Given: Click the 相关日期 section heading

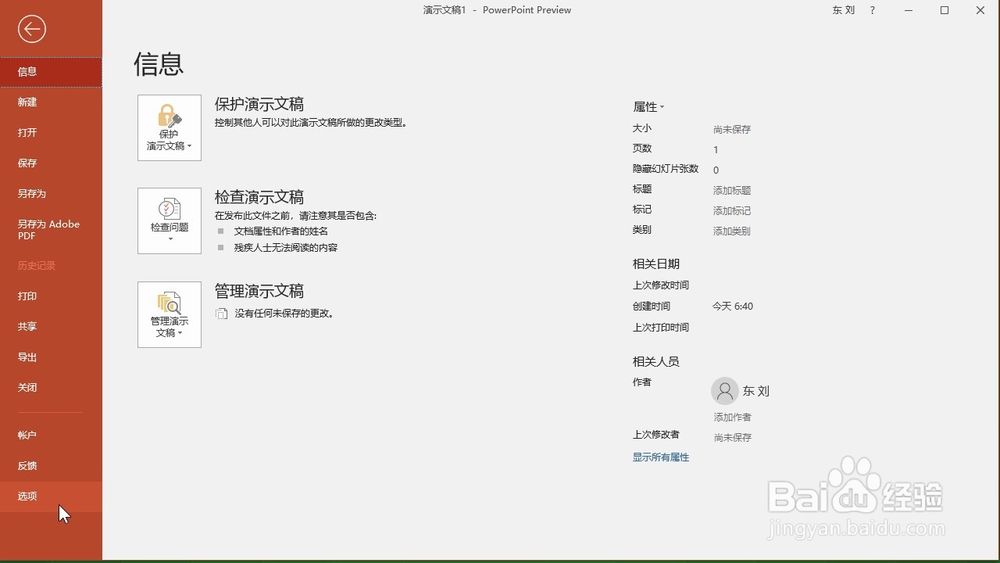Looking at the screenshot, I should (x=656, y=263).
